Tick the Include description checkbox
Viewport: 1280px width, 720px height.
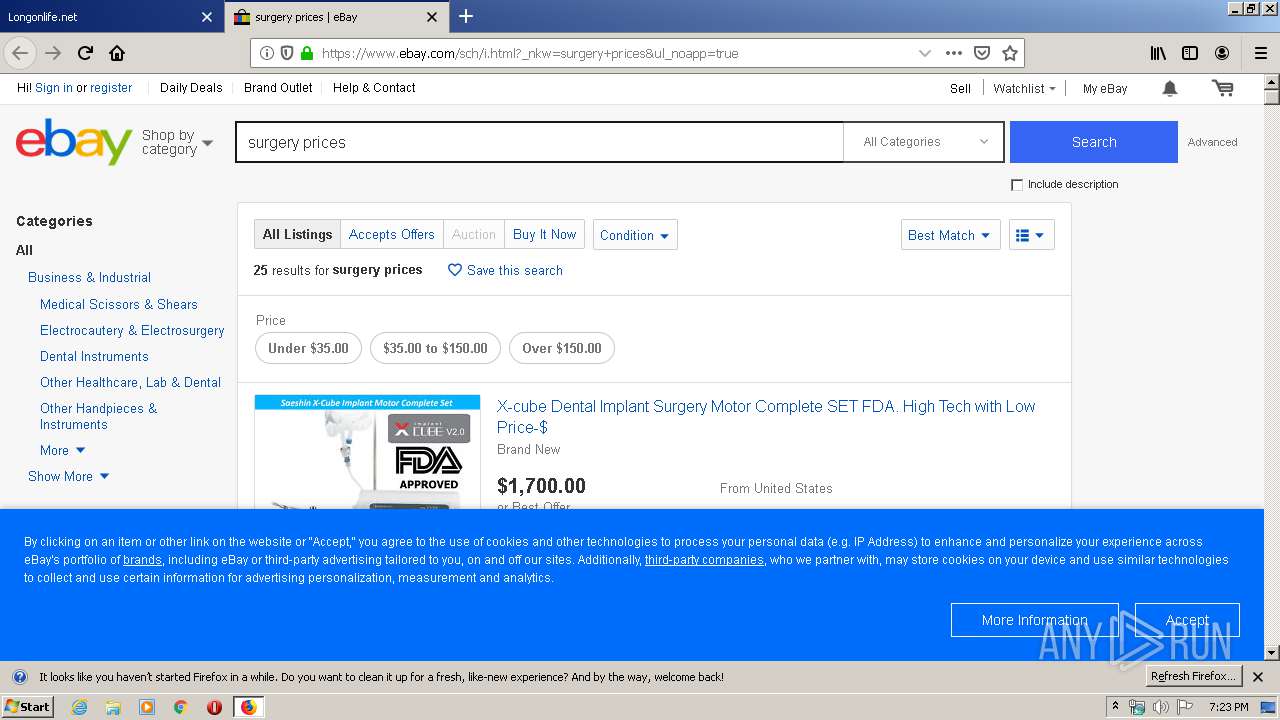pyautogui.click(x=1017, y=185)
